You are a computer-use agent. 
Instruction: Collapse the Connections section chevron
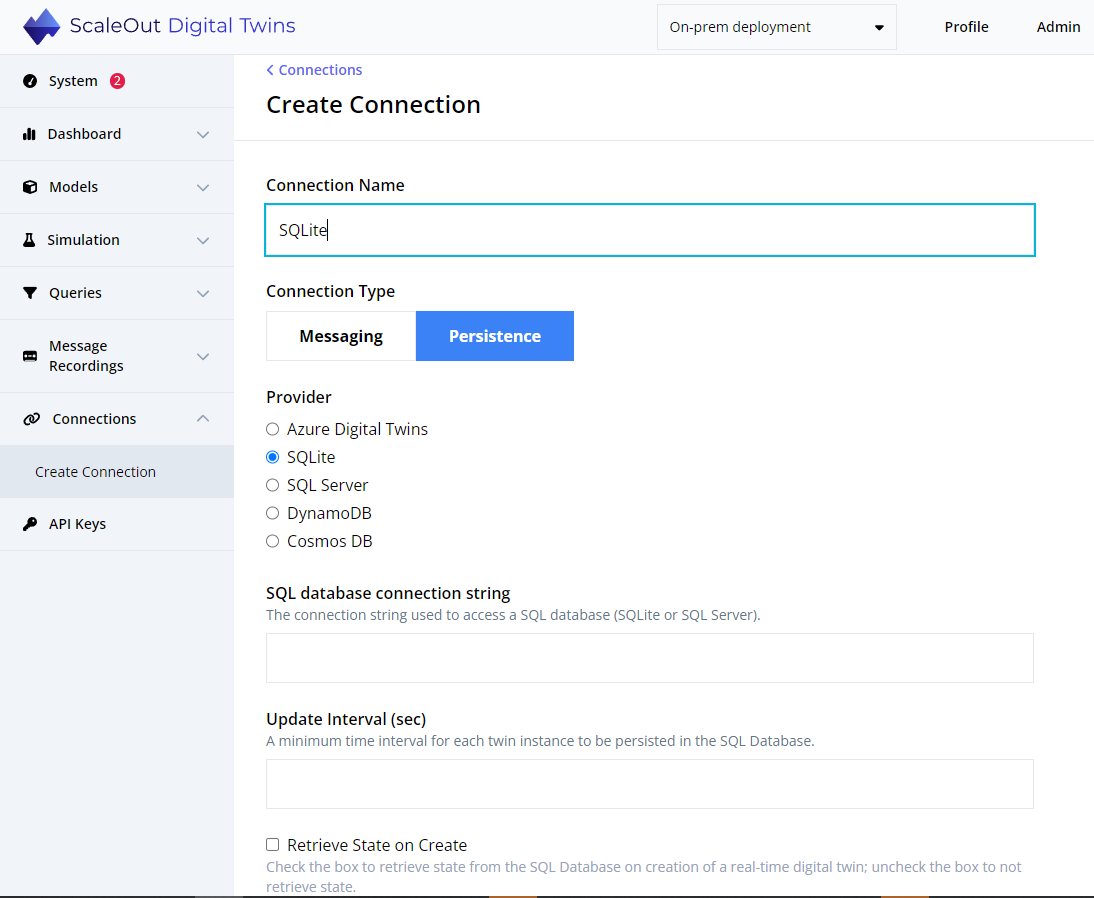203,419
